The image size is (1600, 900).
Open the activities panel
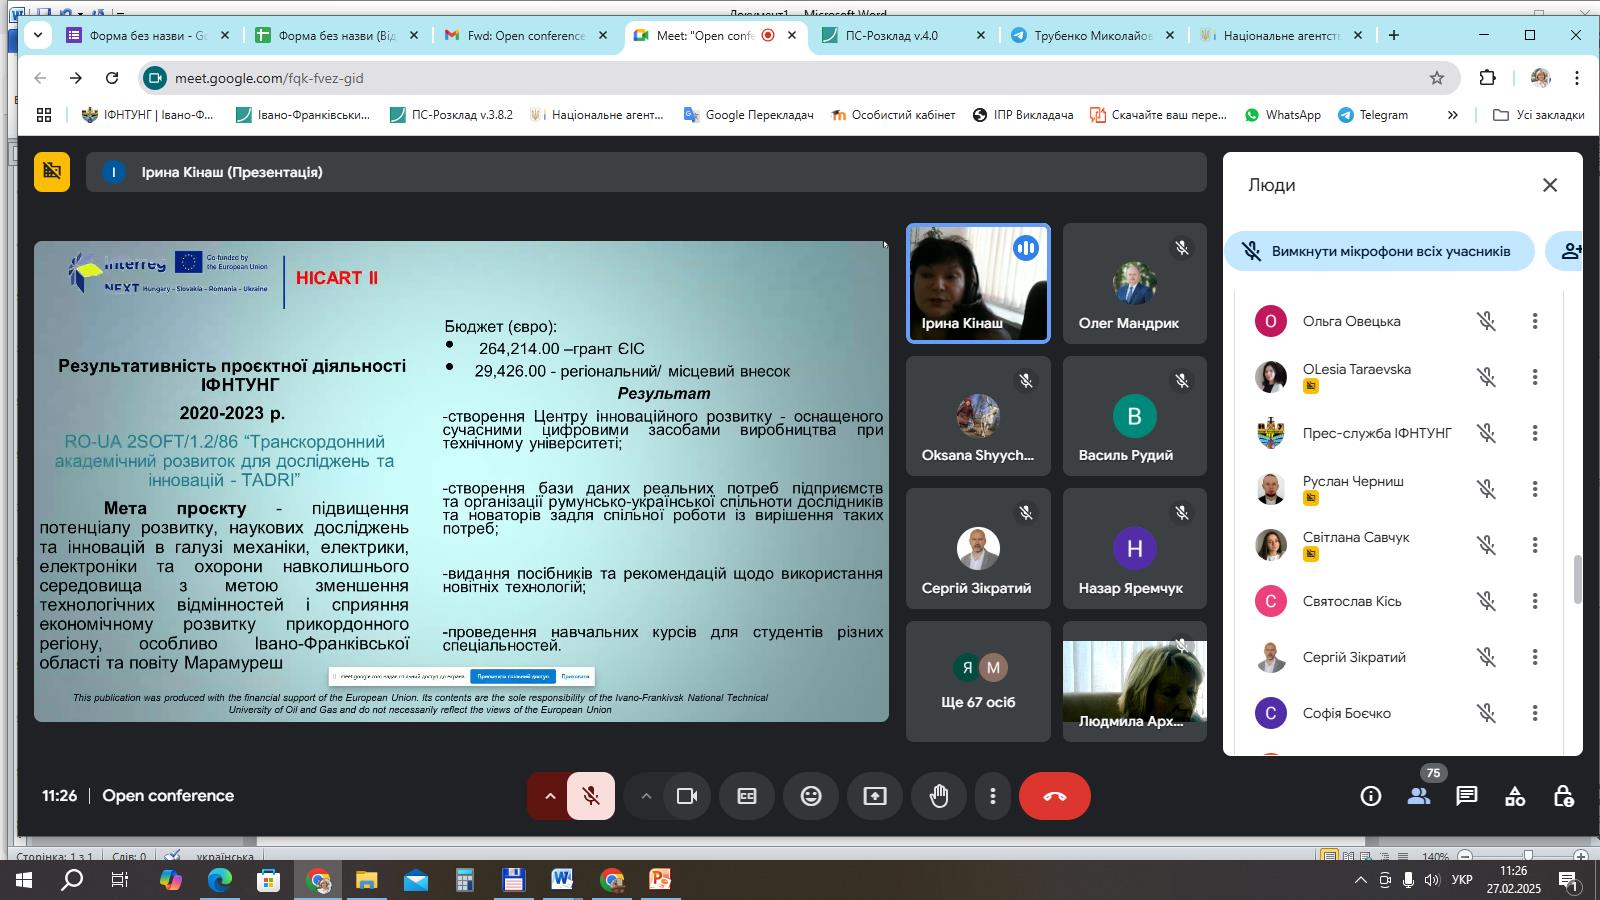tap(1514, 796)
